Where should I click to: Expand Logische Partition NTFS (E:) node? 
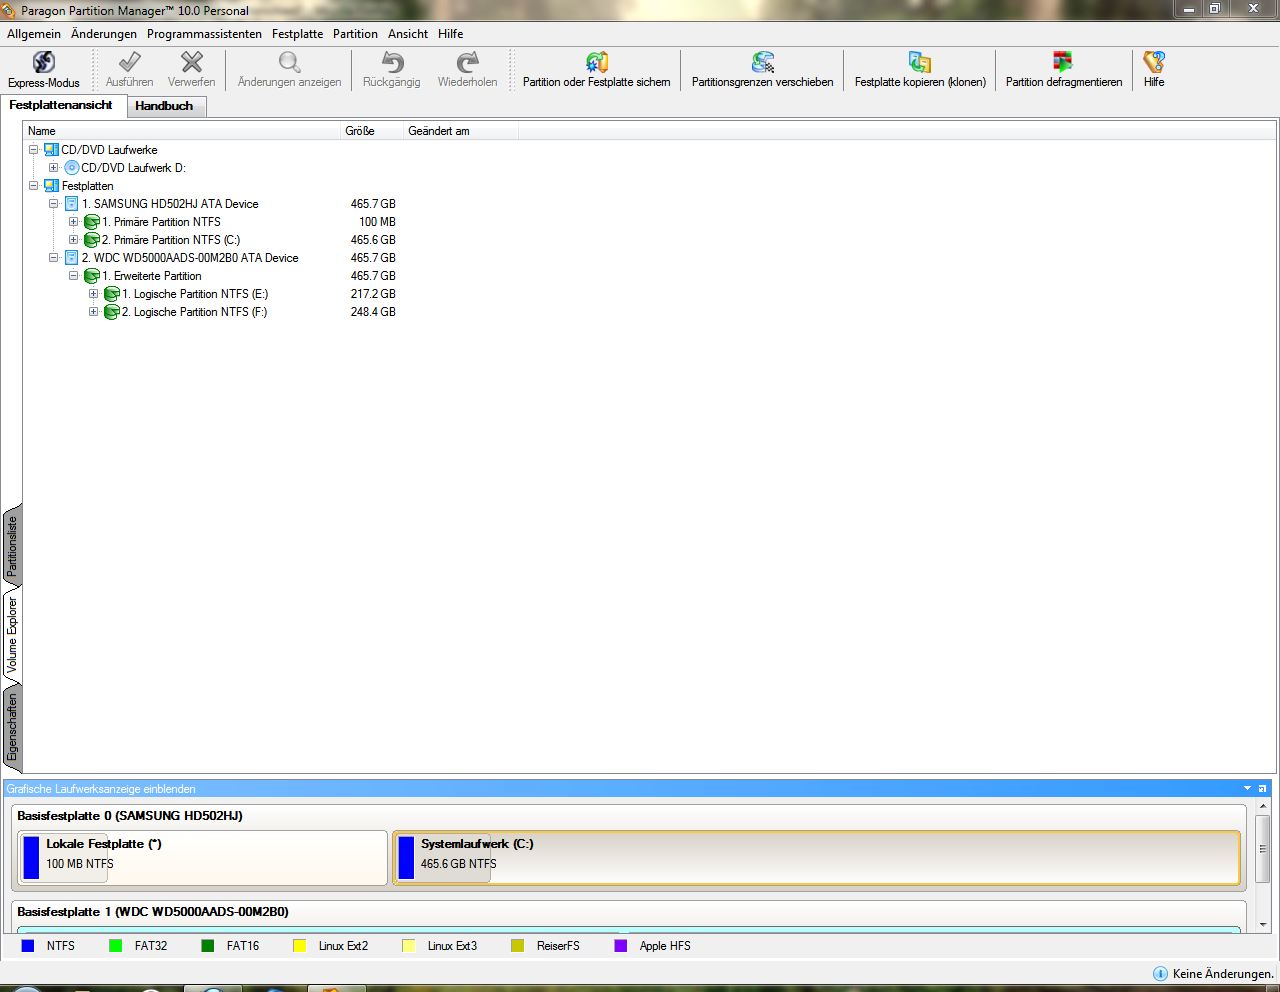[94, 294]
